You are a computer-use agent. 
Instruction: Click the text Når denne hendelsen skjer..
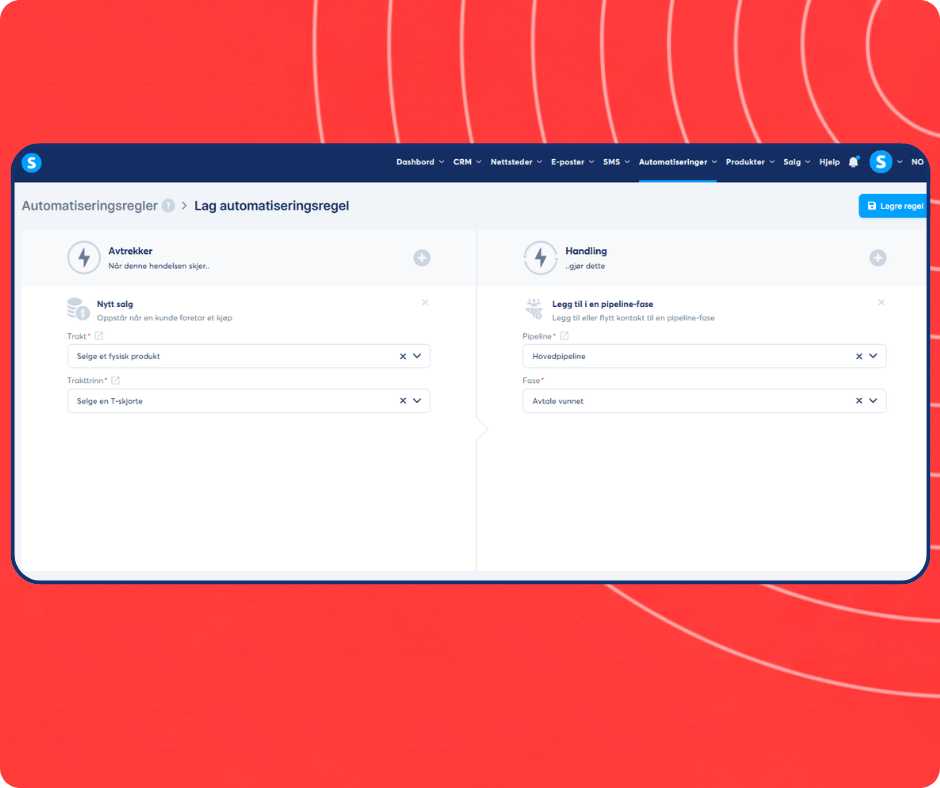pos(159,266)
